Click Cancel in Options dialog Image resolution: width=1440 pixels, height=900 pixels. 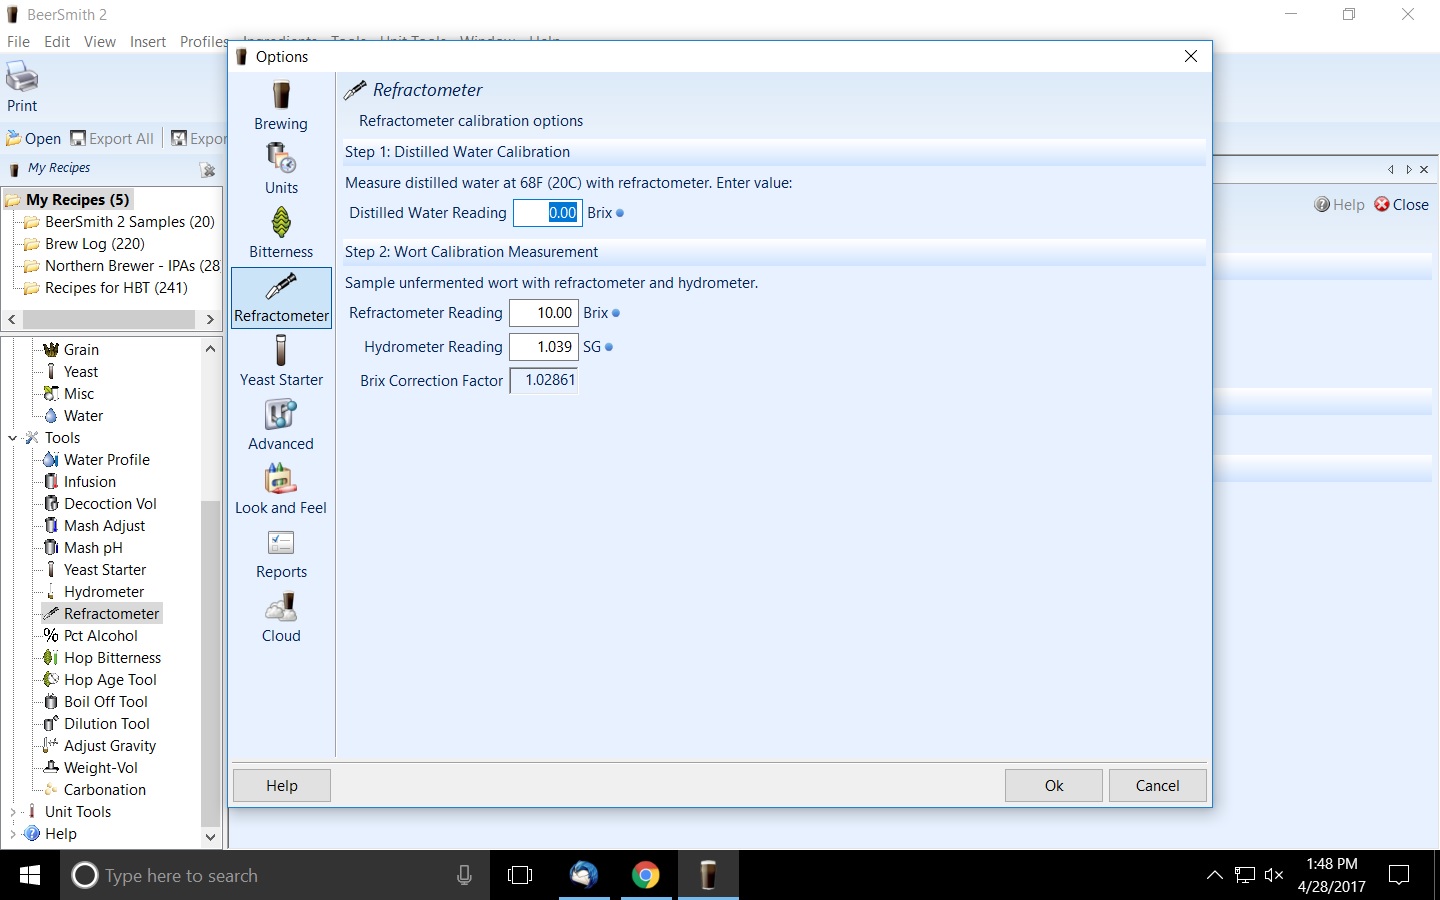point(1158,786)
